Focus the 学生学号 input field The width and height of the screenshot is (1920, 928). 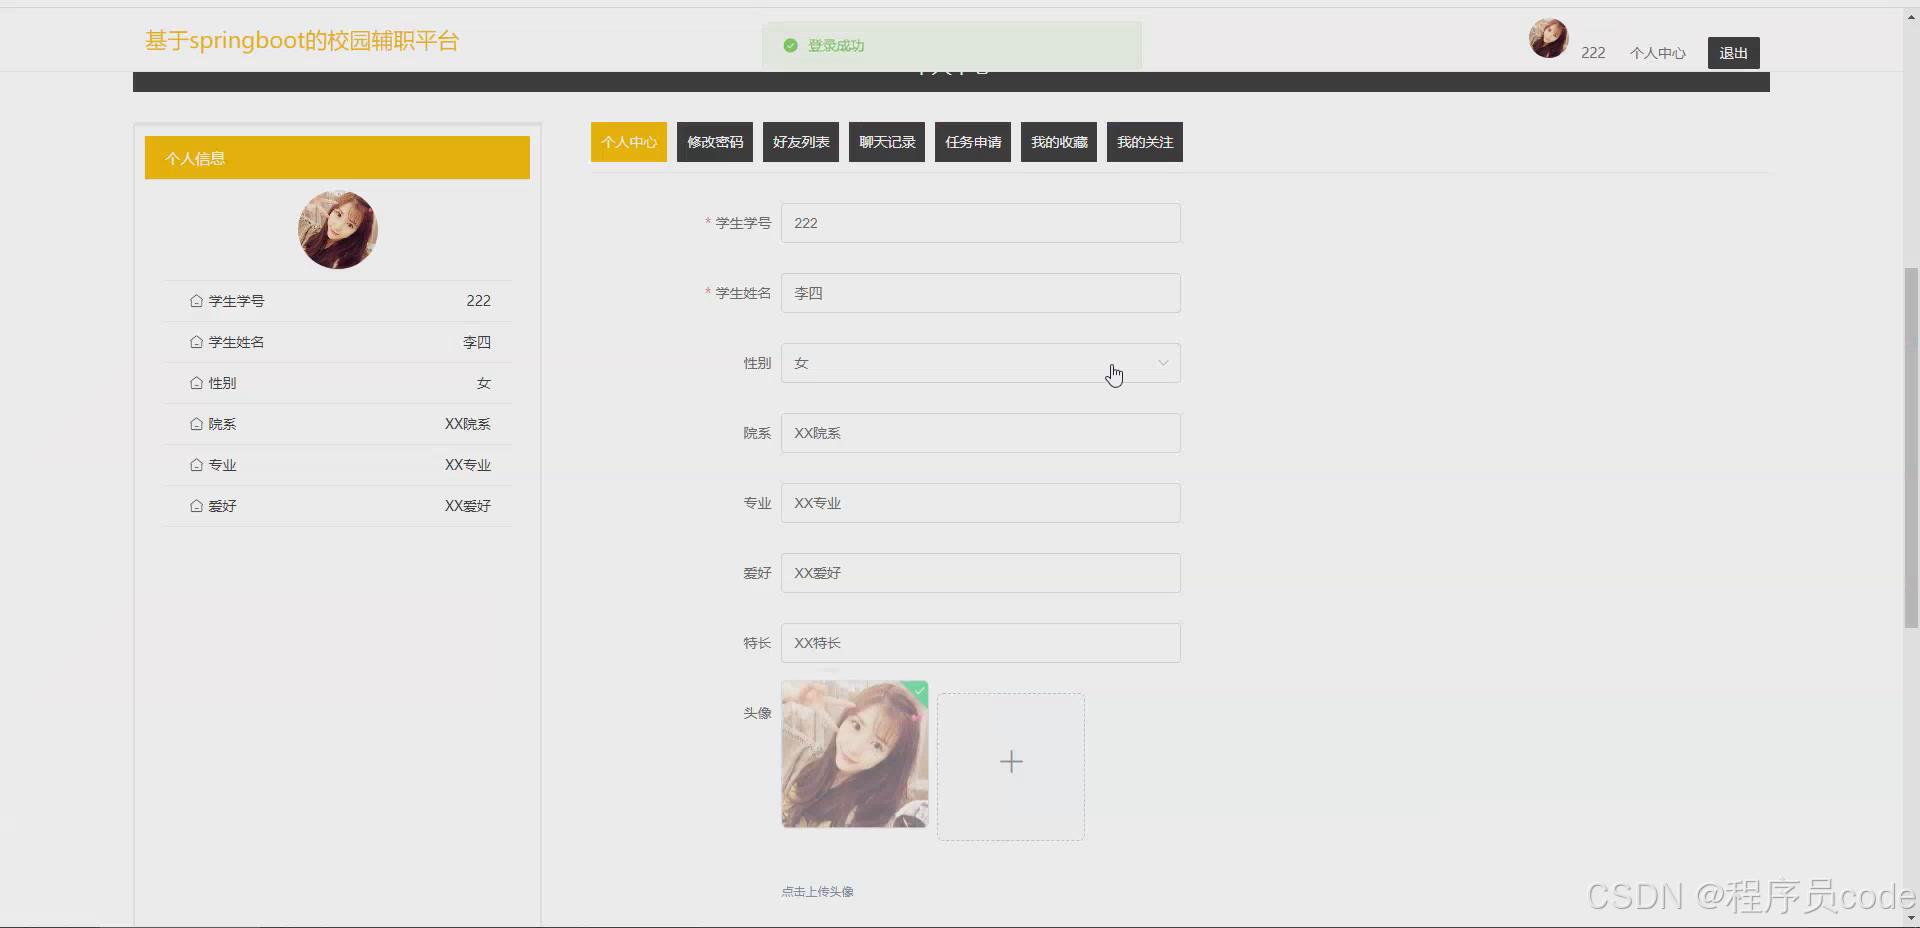click(981, 223)
